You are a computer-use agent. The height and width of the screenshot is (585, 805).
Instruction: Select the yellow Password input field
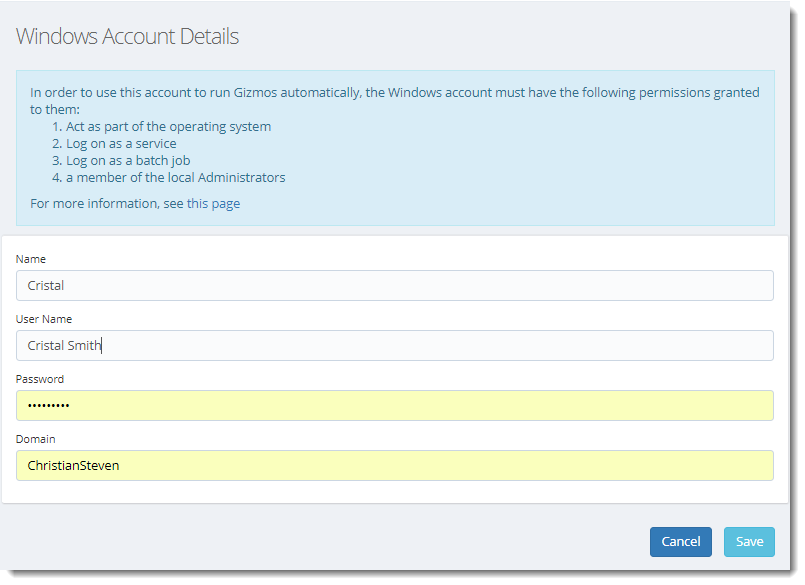(x=394, y=405)
